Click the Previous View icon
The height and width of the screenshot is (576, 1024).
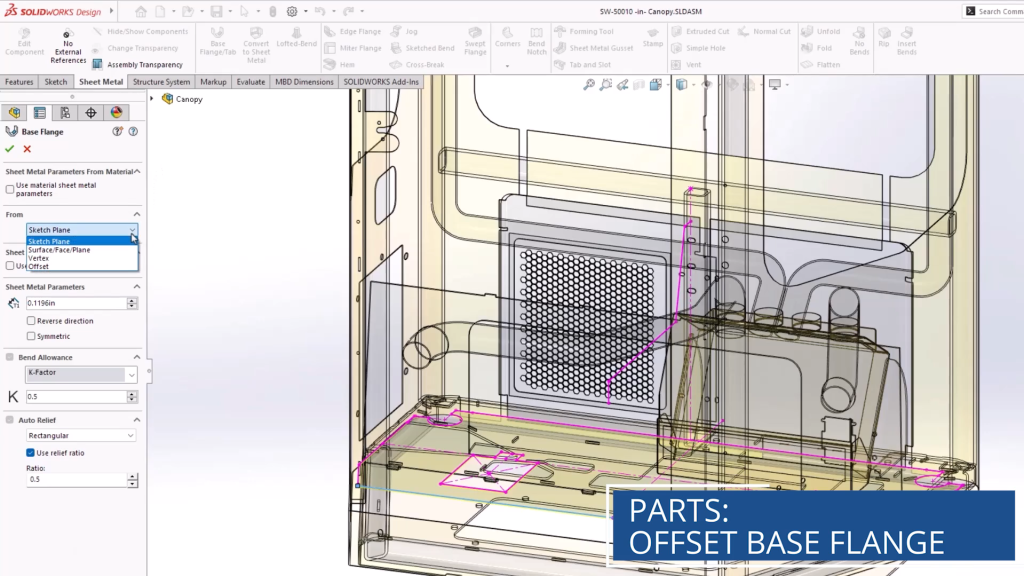pyautogui.click(x=623, y=84)
